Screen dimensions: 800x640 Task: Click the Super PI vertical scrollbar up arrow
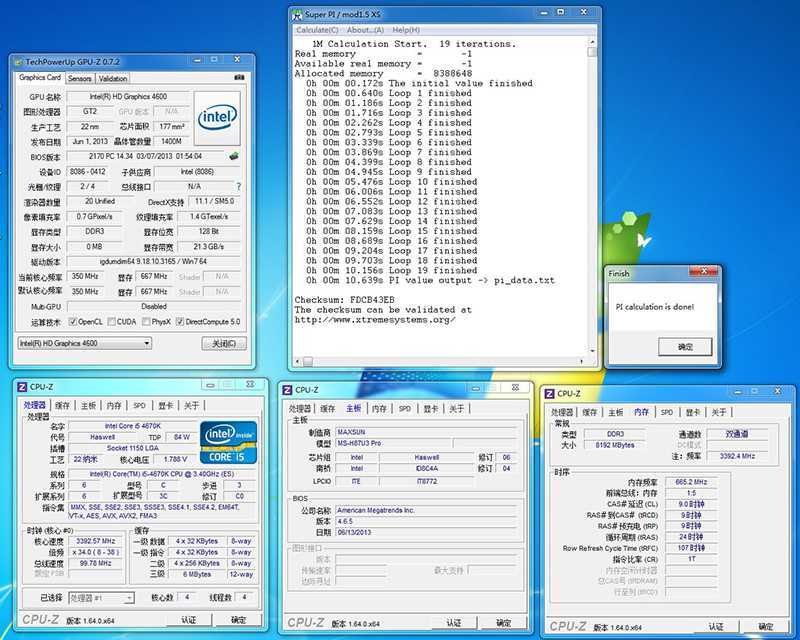tap(592, 42)
